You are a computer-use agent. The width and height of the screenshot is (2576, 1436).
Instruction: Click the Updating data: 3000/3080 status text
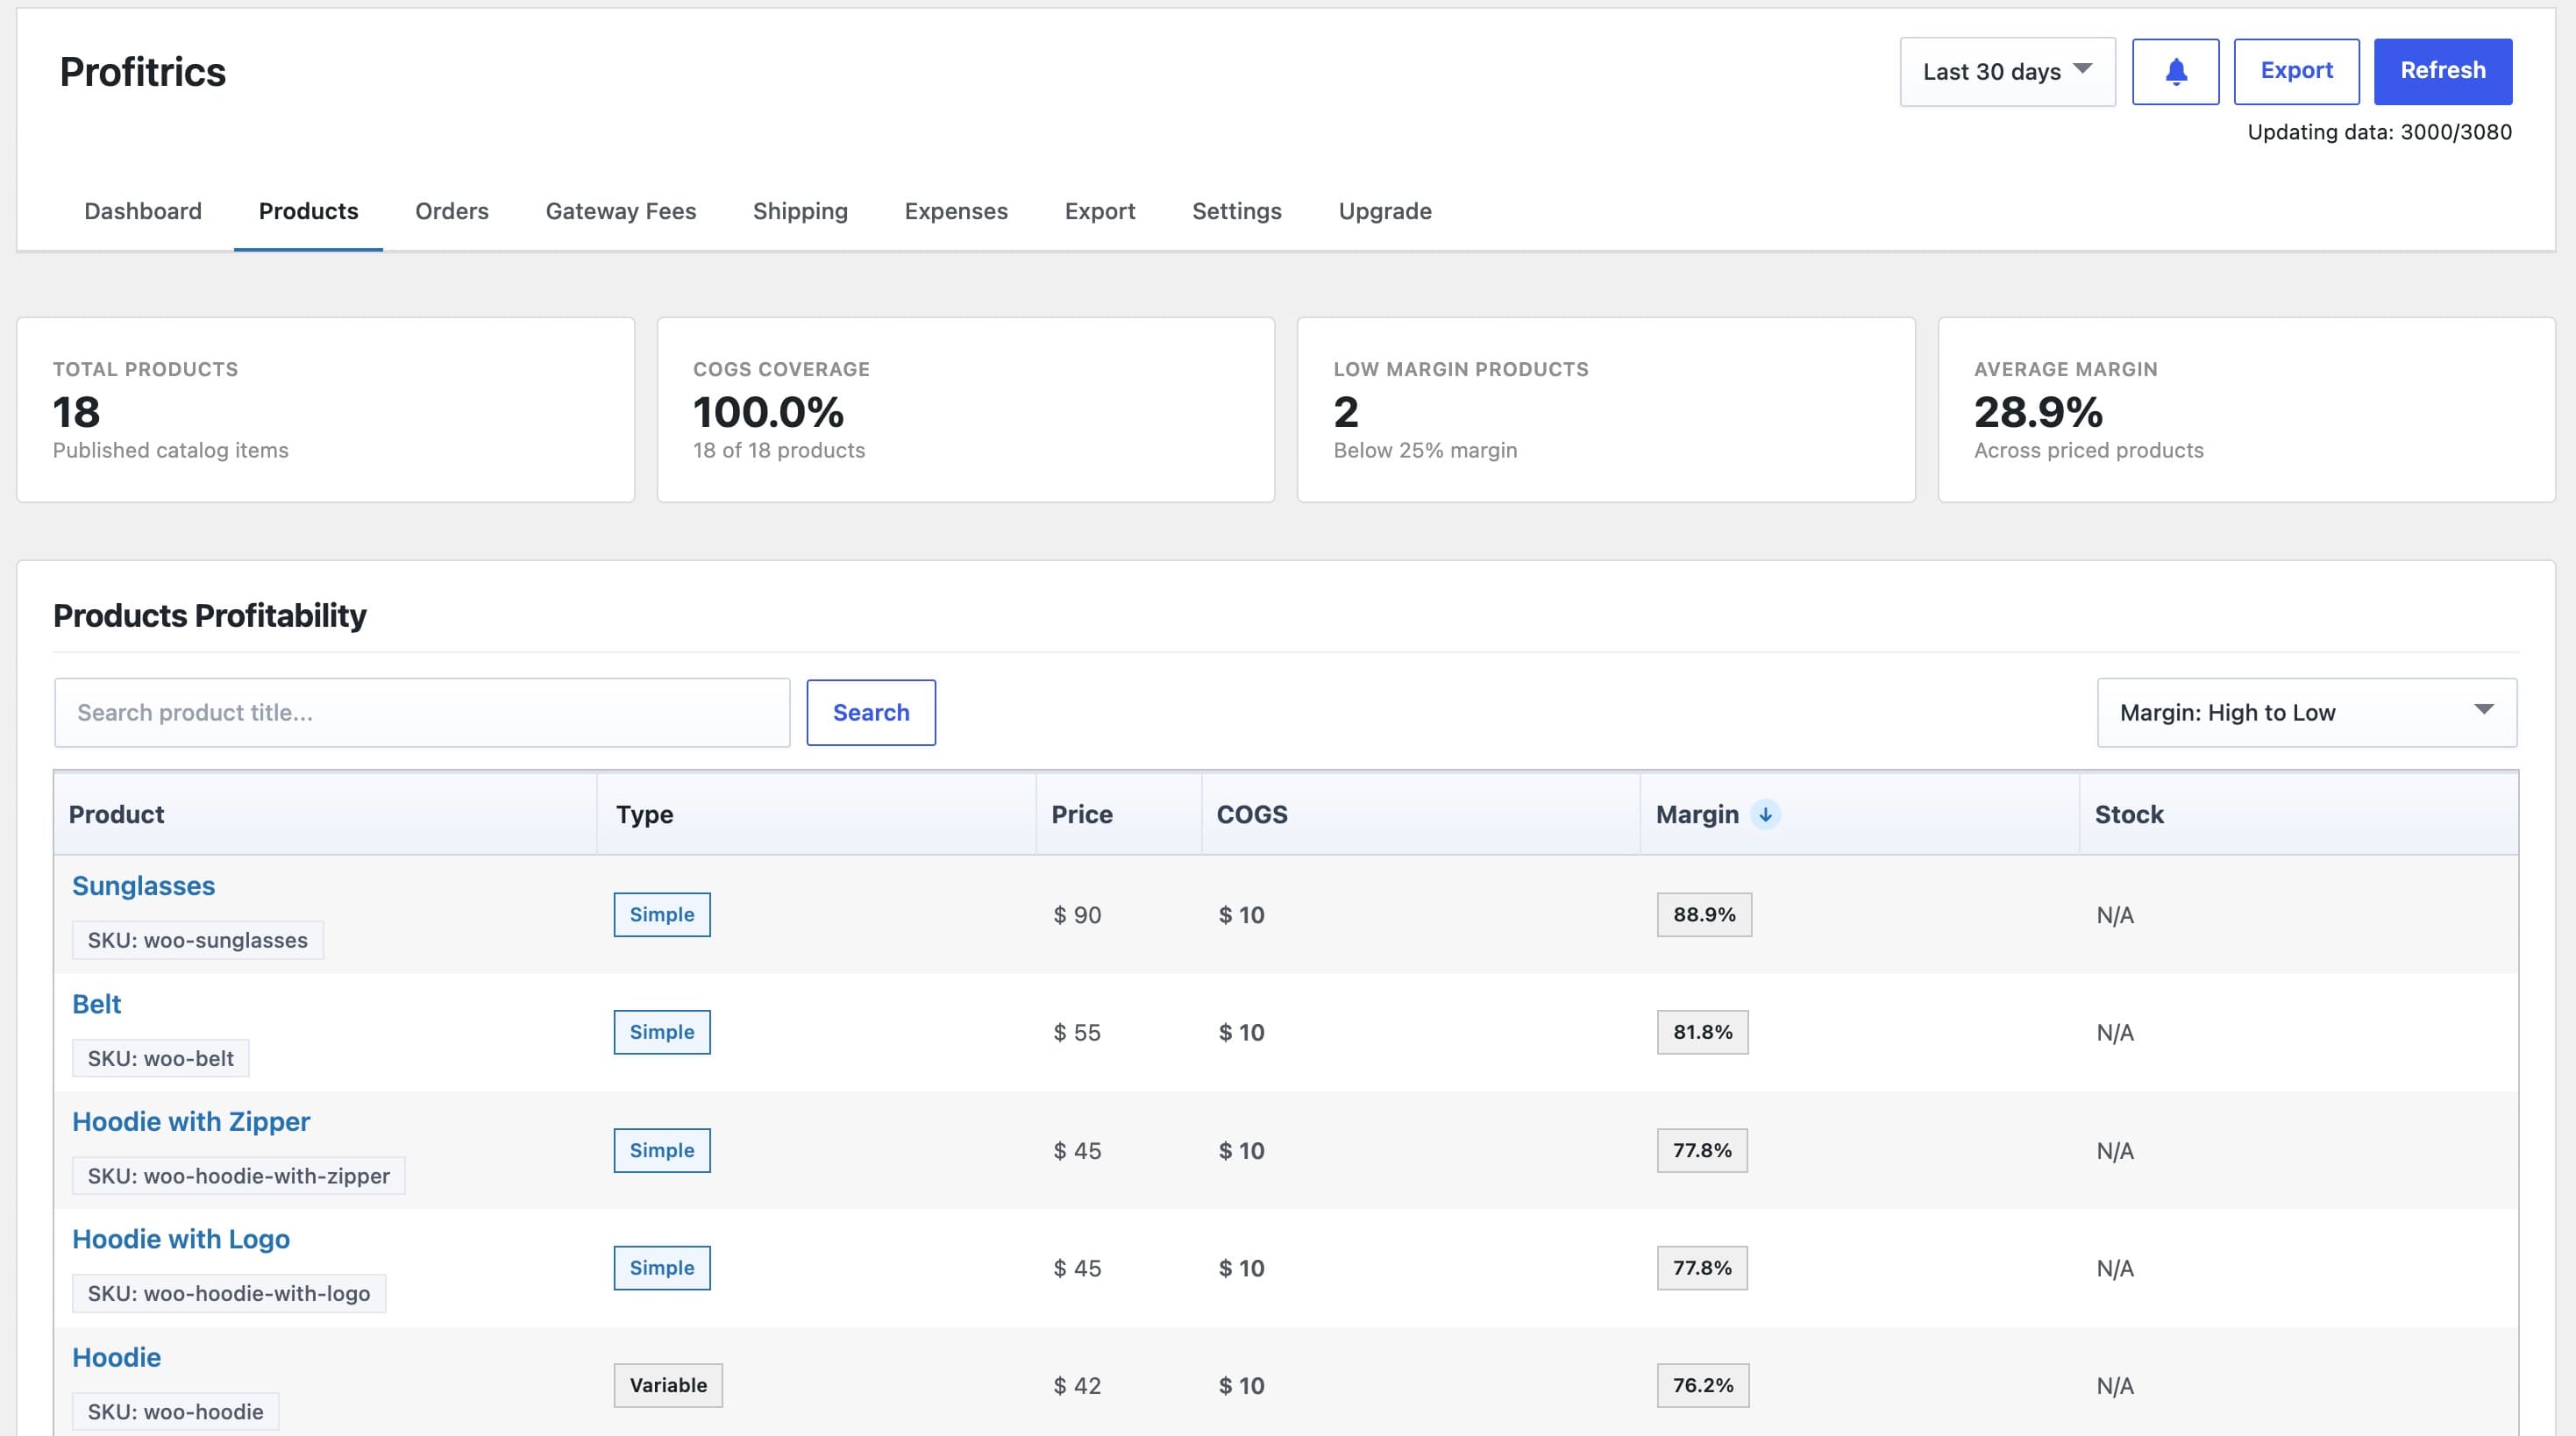coord(2379,132)
